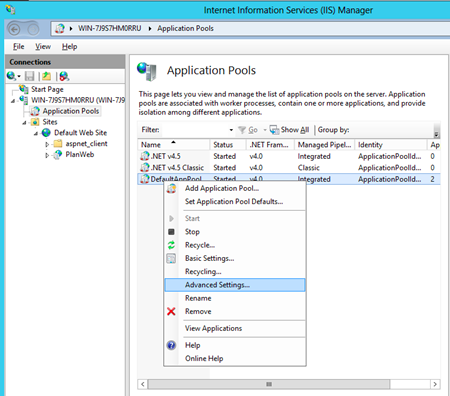Click the Create Connection globe icon
The width and height of the screenshot is (450, 396).
pos(11,76)
